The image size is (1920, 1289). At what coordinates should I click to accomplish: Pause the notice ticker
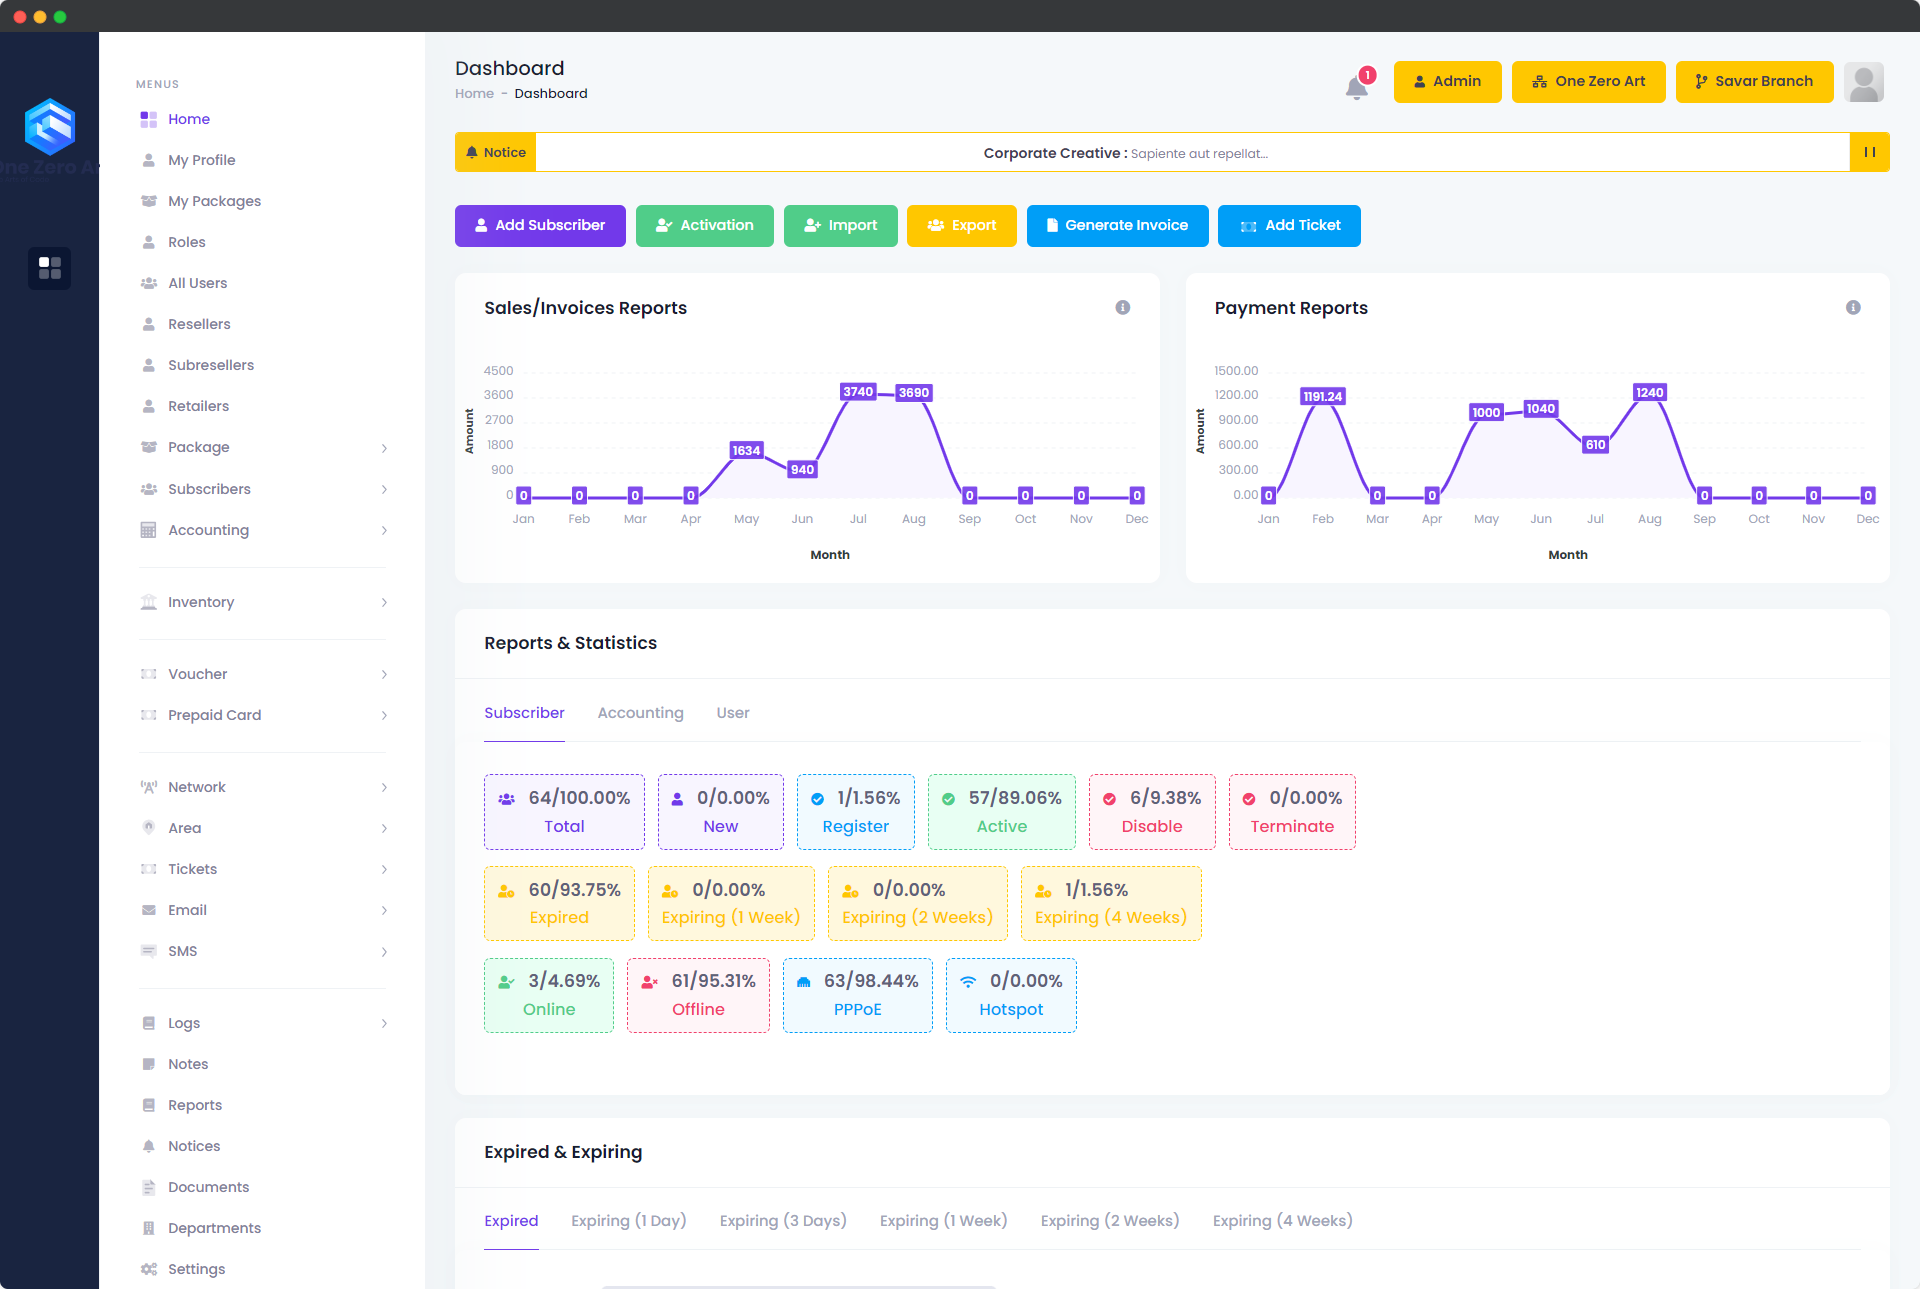pyautogui.click(x=1869, y=152)
